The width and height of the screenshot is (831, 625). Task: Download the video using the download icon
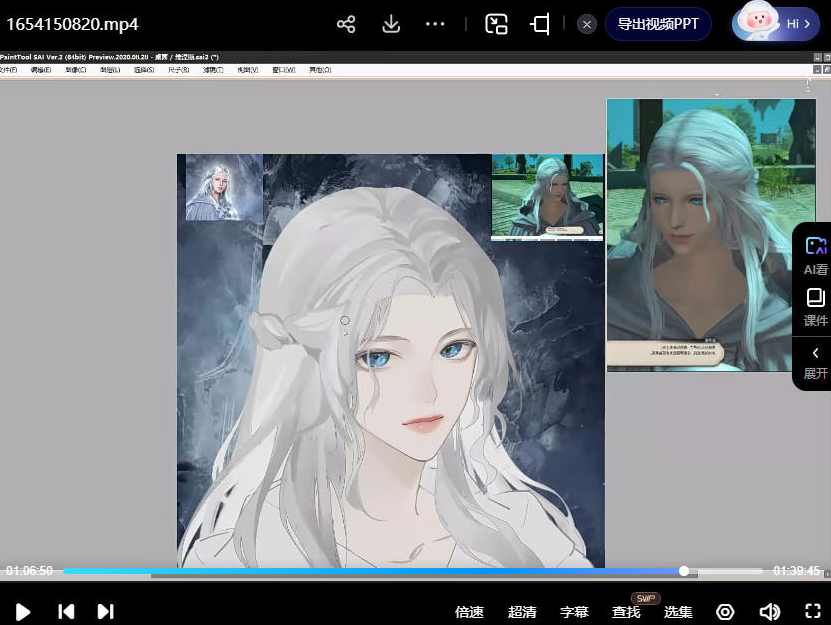pyautogui.click(x=391, y=24)
